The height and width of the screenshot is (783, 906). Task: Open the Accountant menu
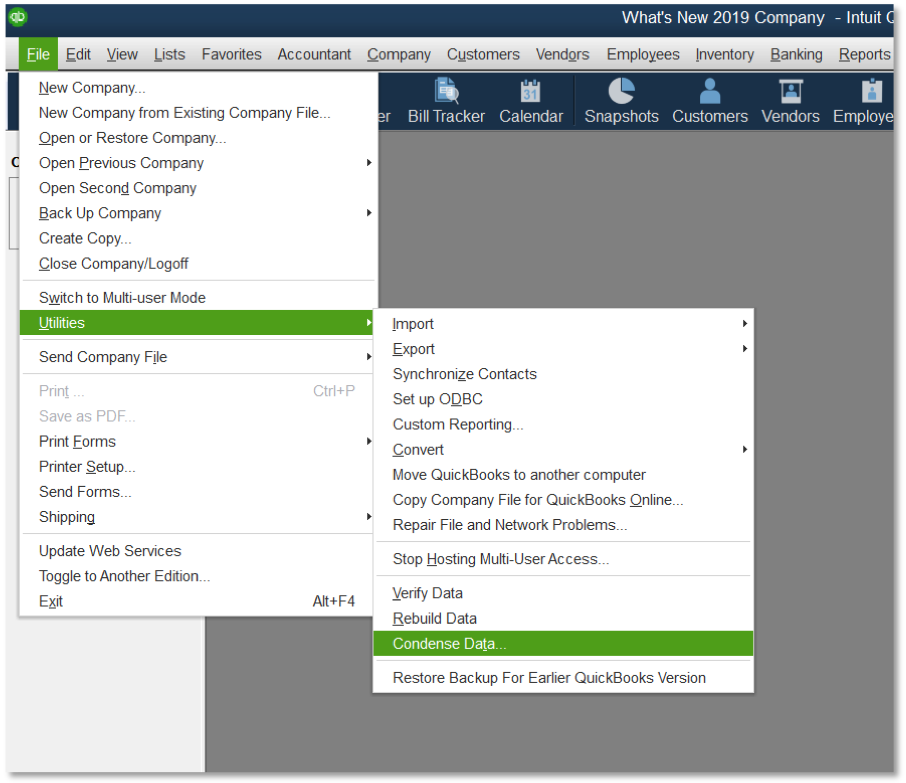coord(314,54)
